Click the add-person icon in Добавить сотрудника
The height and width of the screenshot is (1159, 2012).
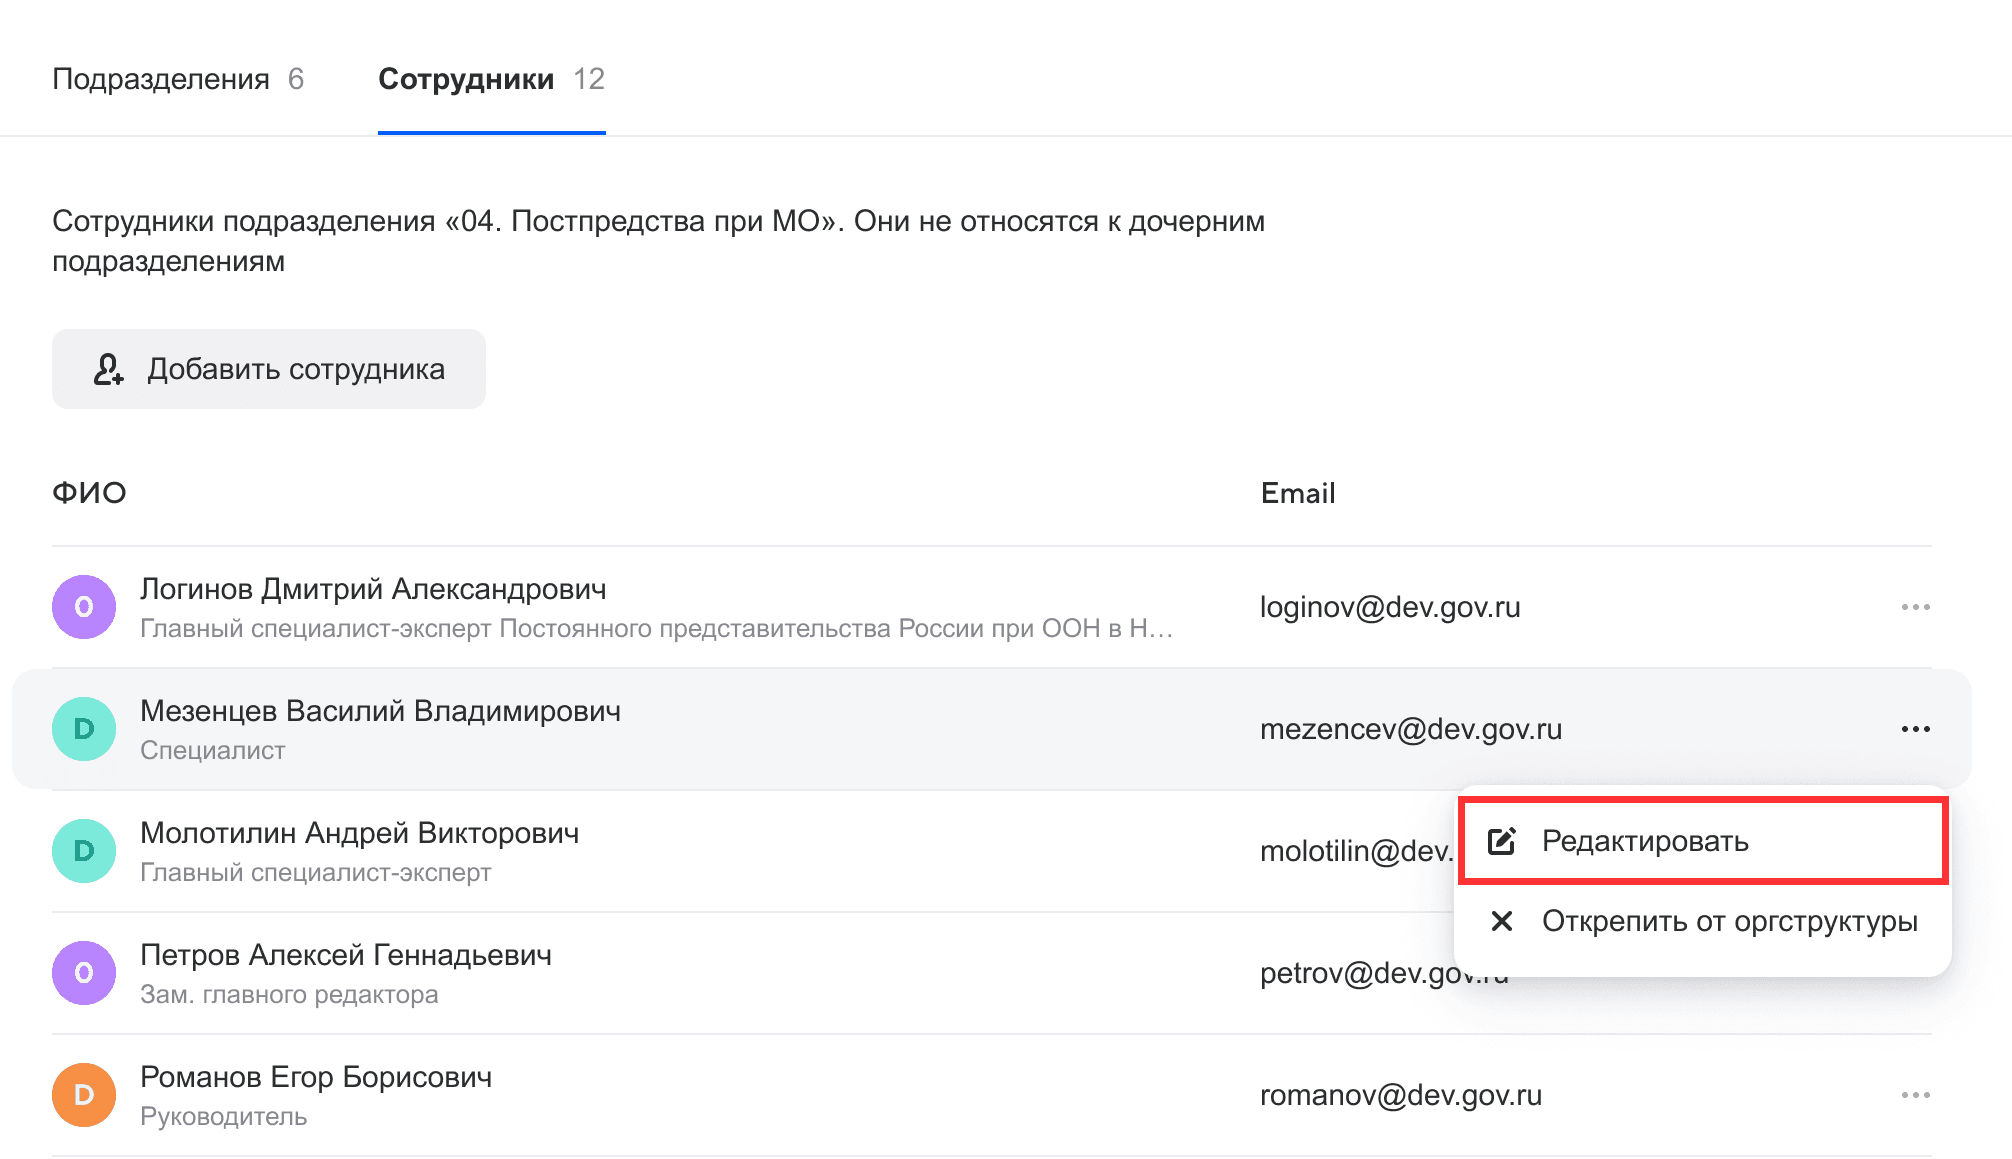(108, 369)
